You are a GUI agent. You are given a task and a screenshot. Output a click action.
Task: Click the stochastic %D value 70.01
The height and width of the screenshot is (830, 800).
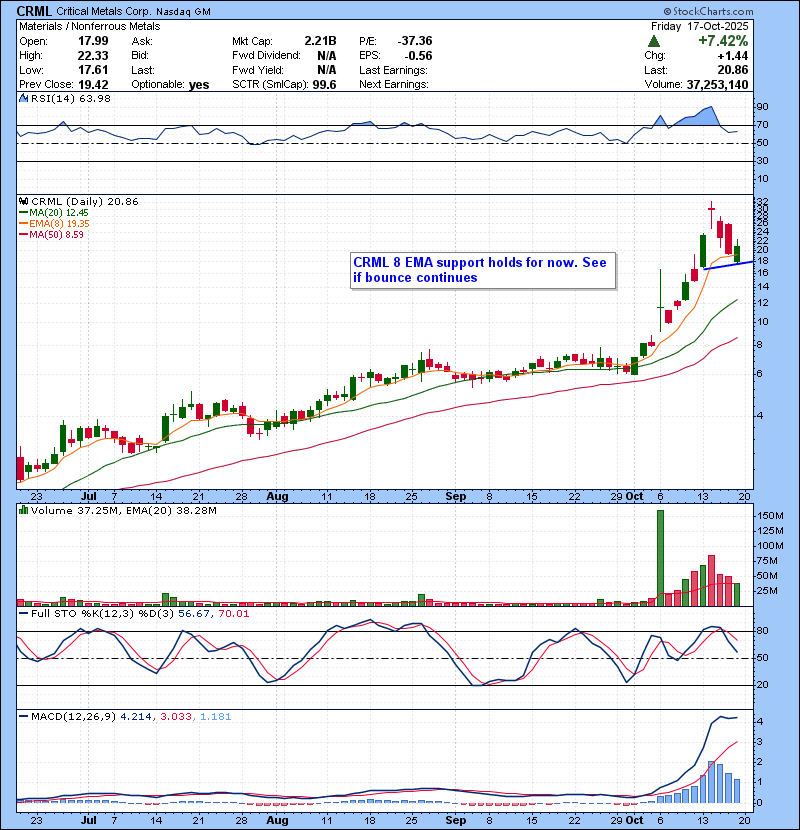[233, 614]
